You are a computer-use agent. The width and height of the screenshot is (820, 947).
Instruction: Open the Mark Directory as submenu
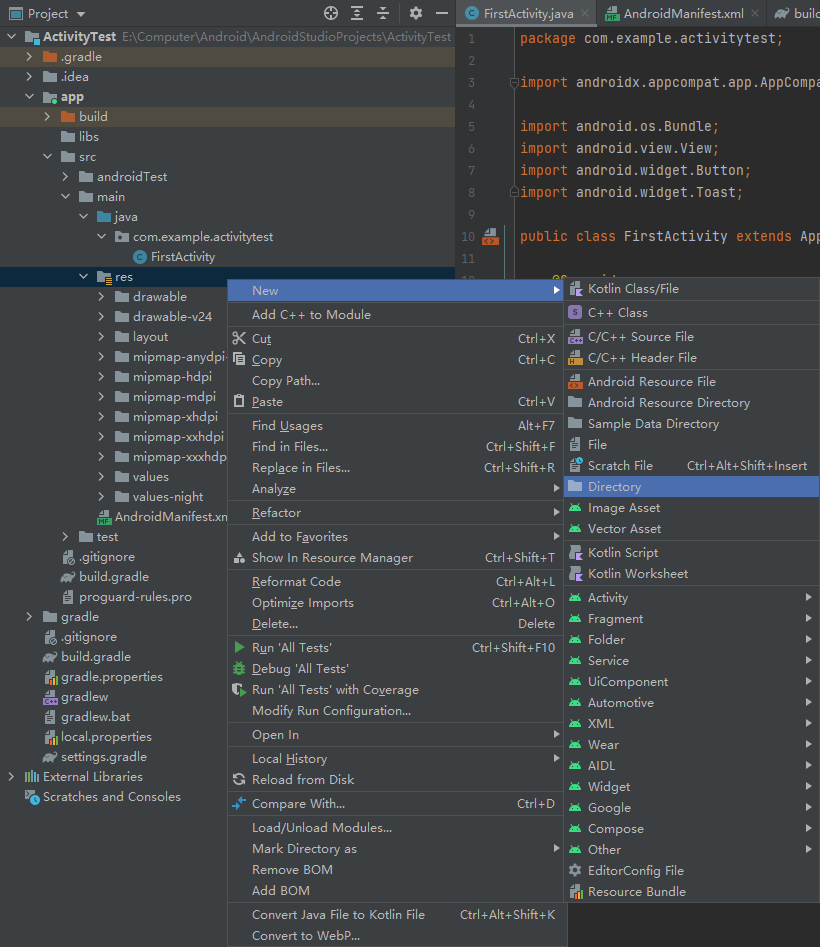(395, 849)
